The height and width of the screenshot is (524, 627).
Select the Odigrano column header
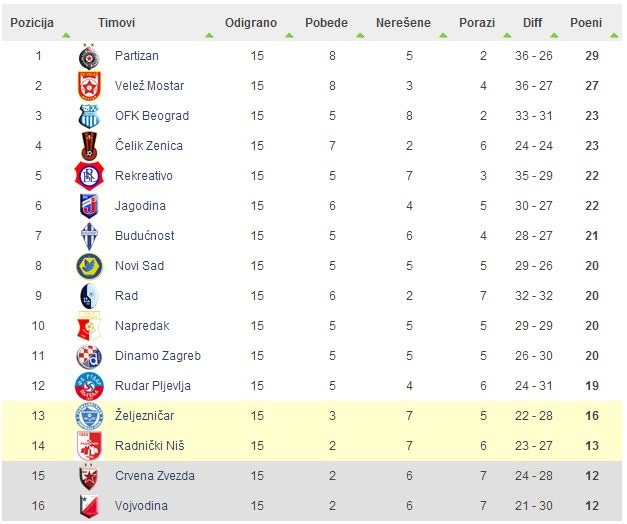[251, 23]
